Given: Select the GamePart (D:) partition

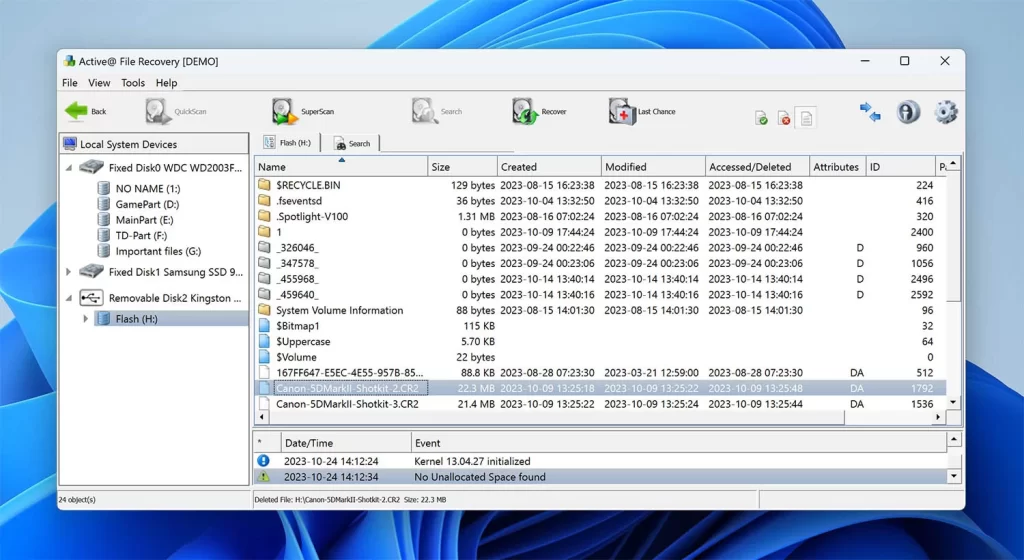Looking at the screenshot, I should tap(147, 204).
